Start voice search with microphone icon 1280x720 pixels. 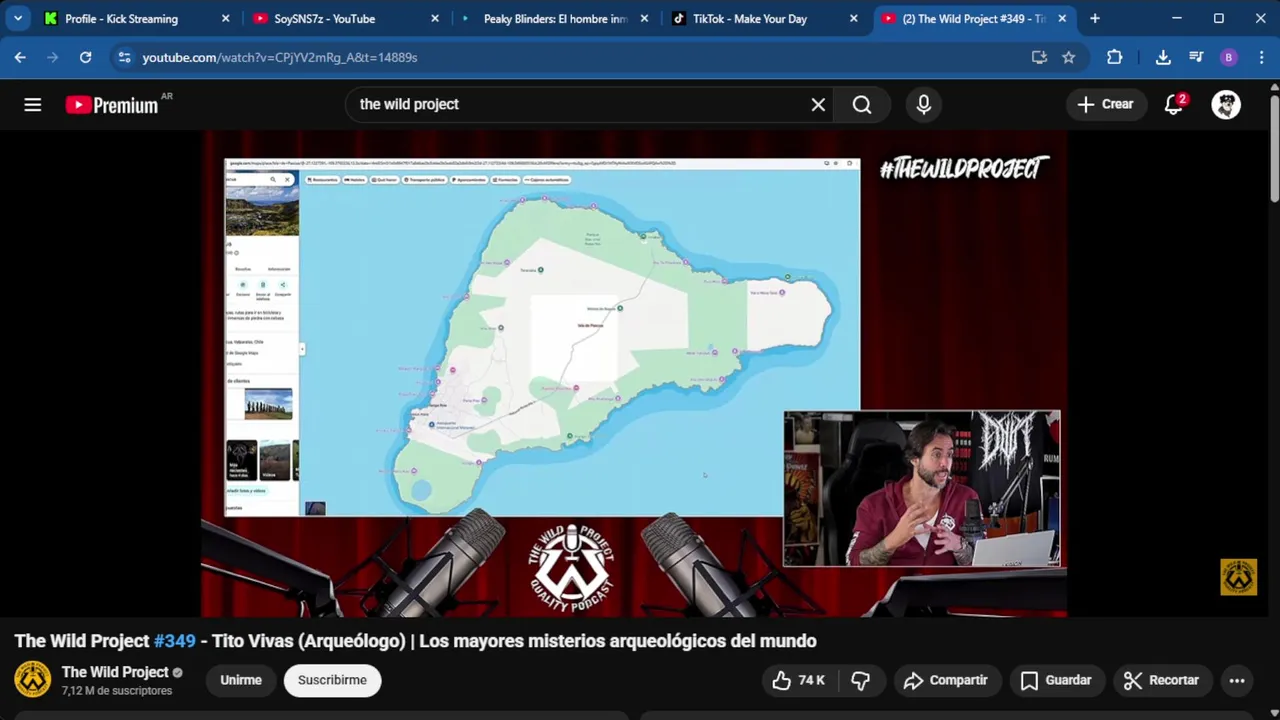(x=924, y=104)
